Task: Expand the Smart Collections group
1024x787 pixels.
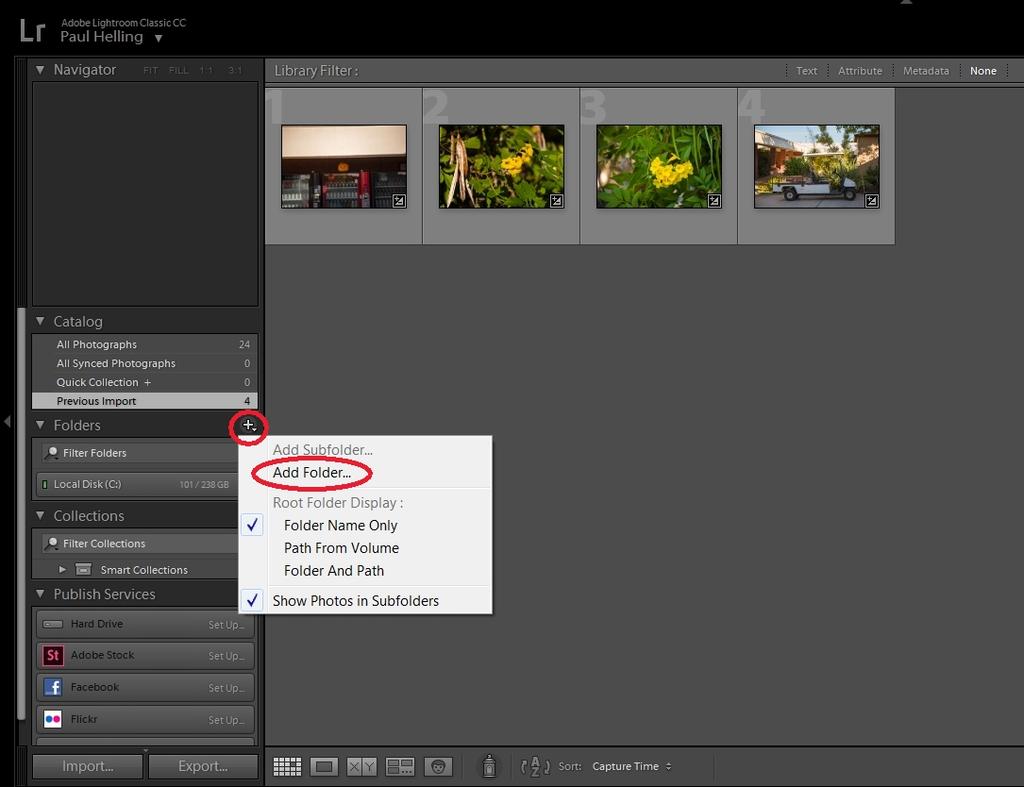Action: (x=62, y=570)
